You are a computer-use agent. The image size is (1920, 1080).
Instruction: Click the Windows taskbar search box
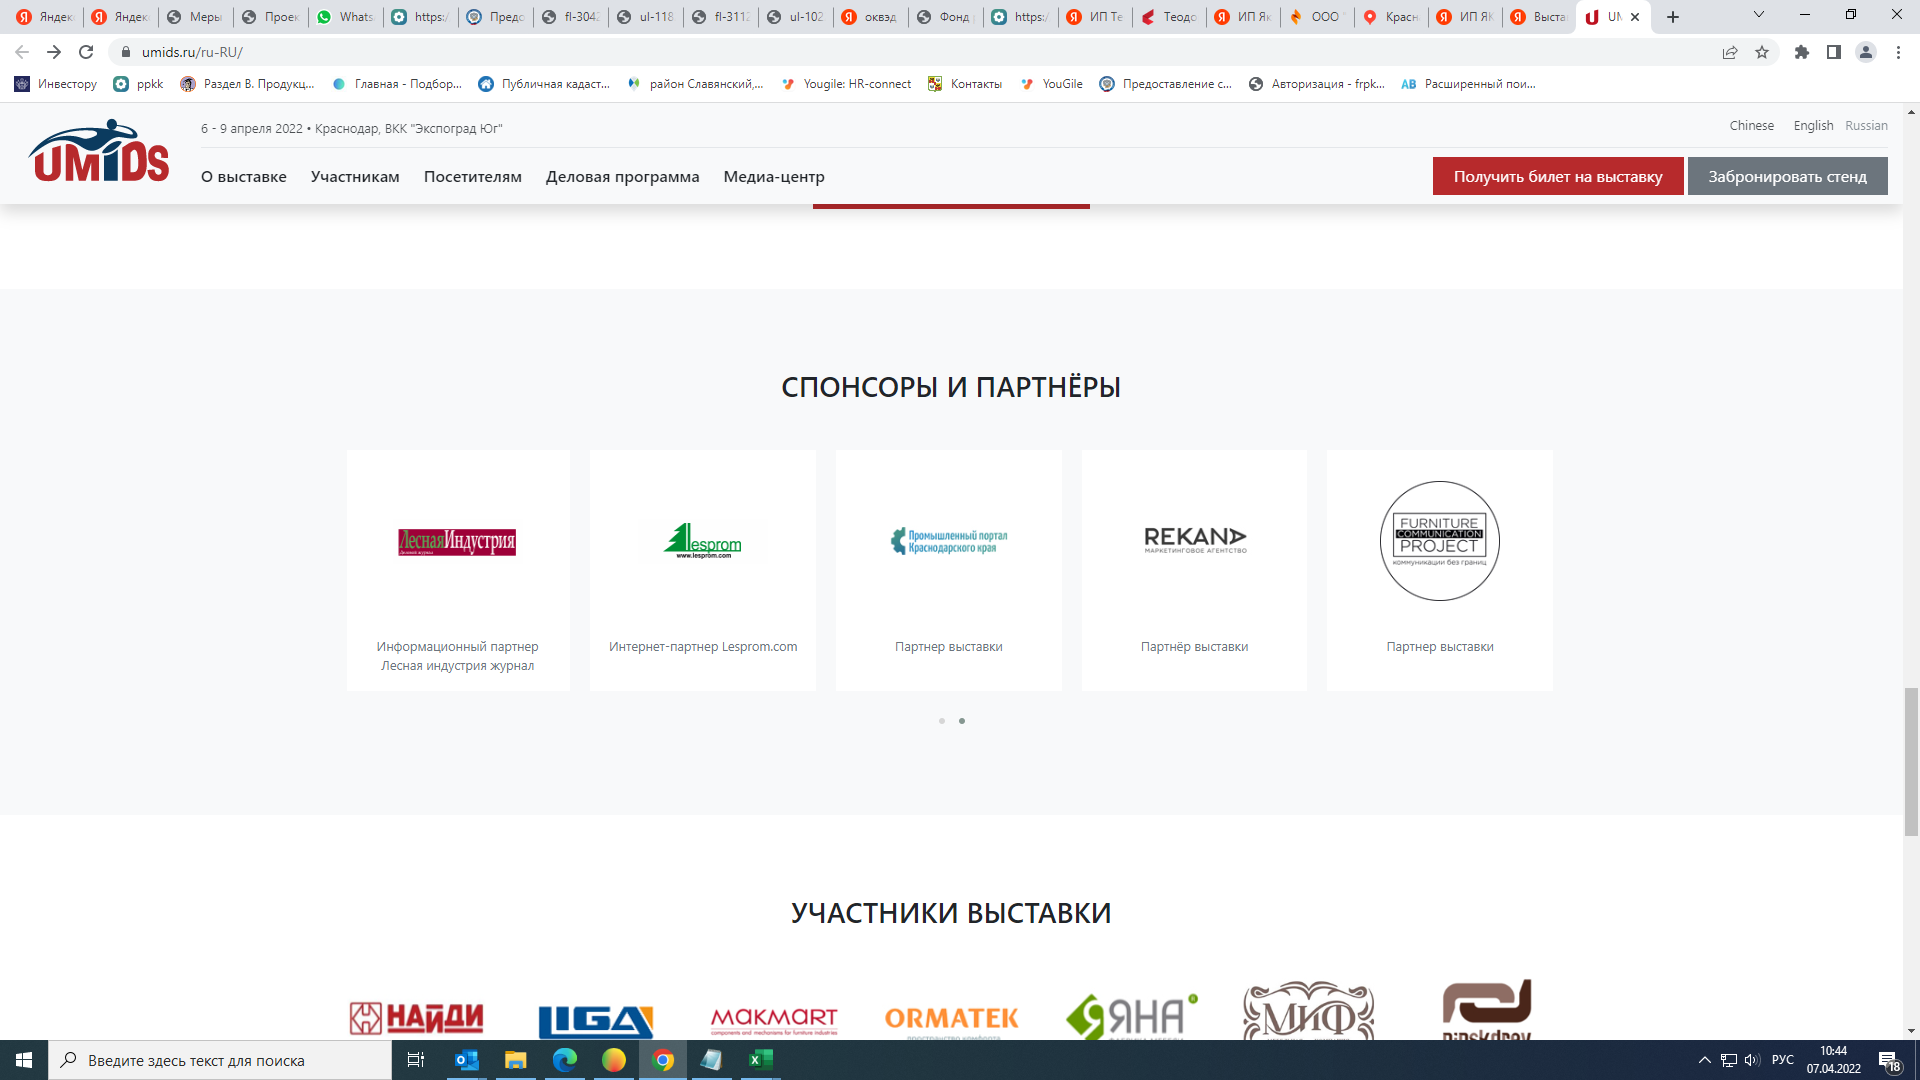pyautogui.click(x=220, y=1060)
